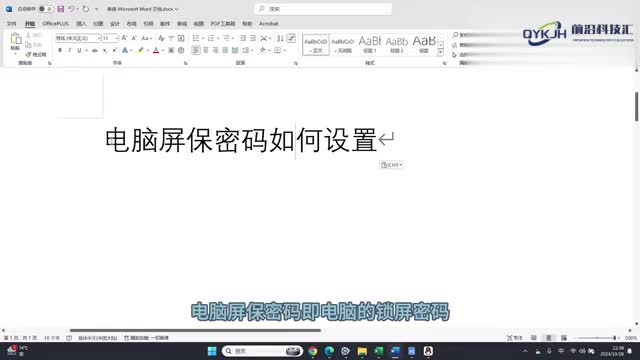Image resolution: width=640 pixels, height=360 pixels.
Task: Open the Shading color dropdown
Action: [269, 50]
